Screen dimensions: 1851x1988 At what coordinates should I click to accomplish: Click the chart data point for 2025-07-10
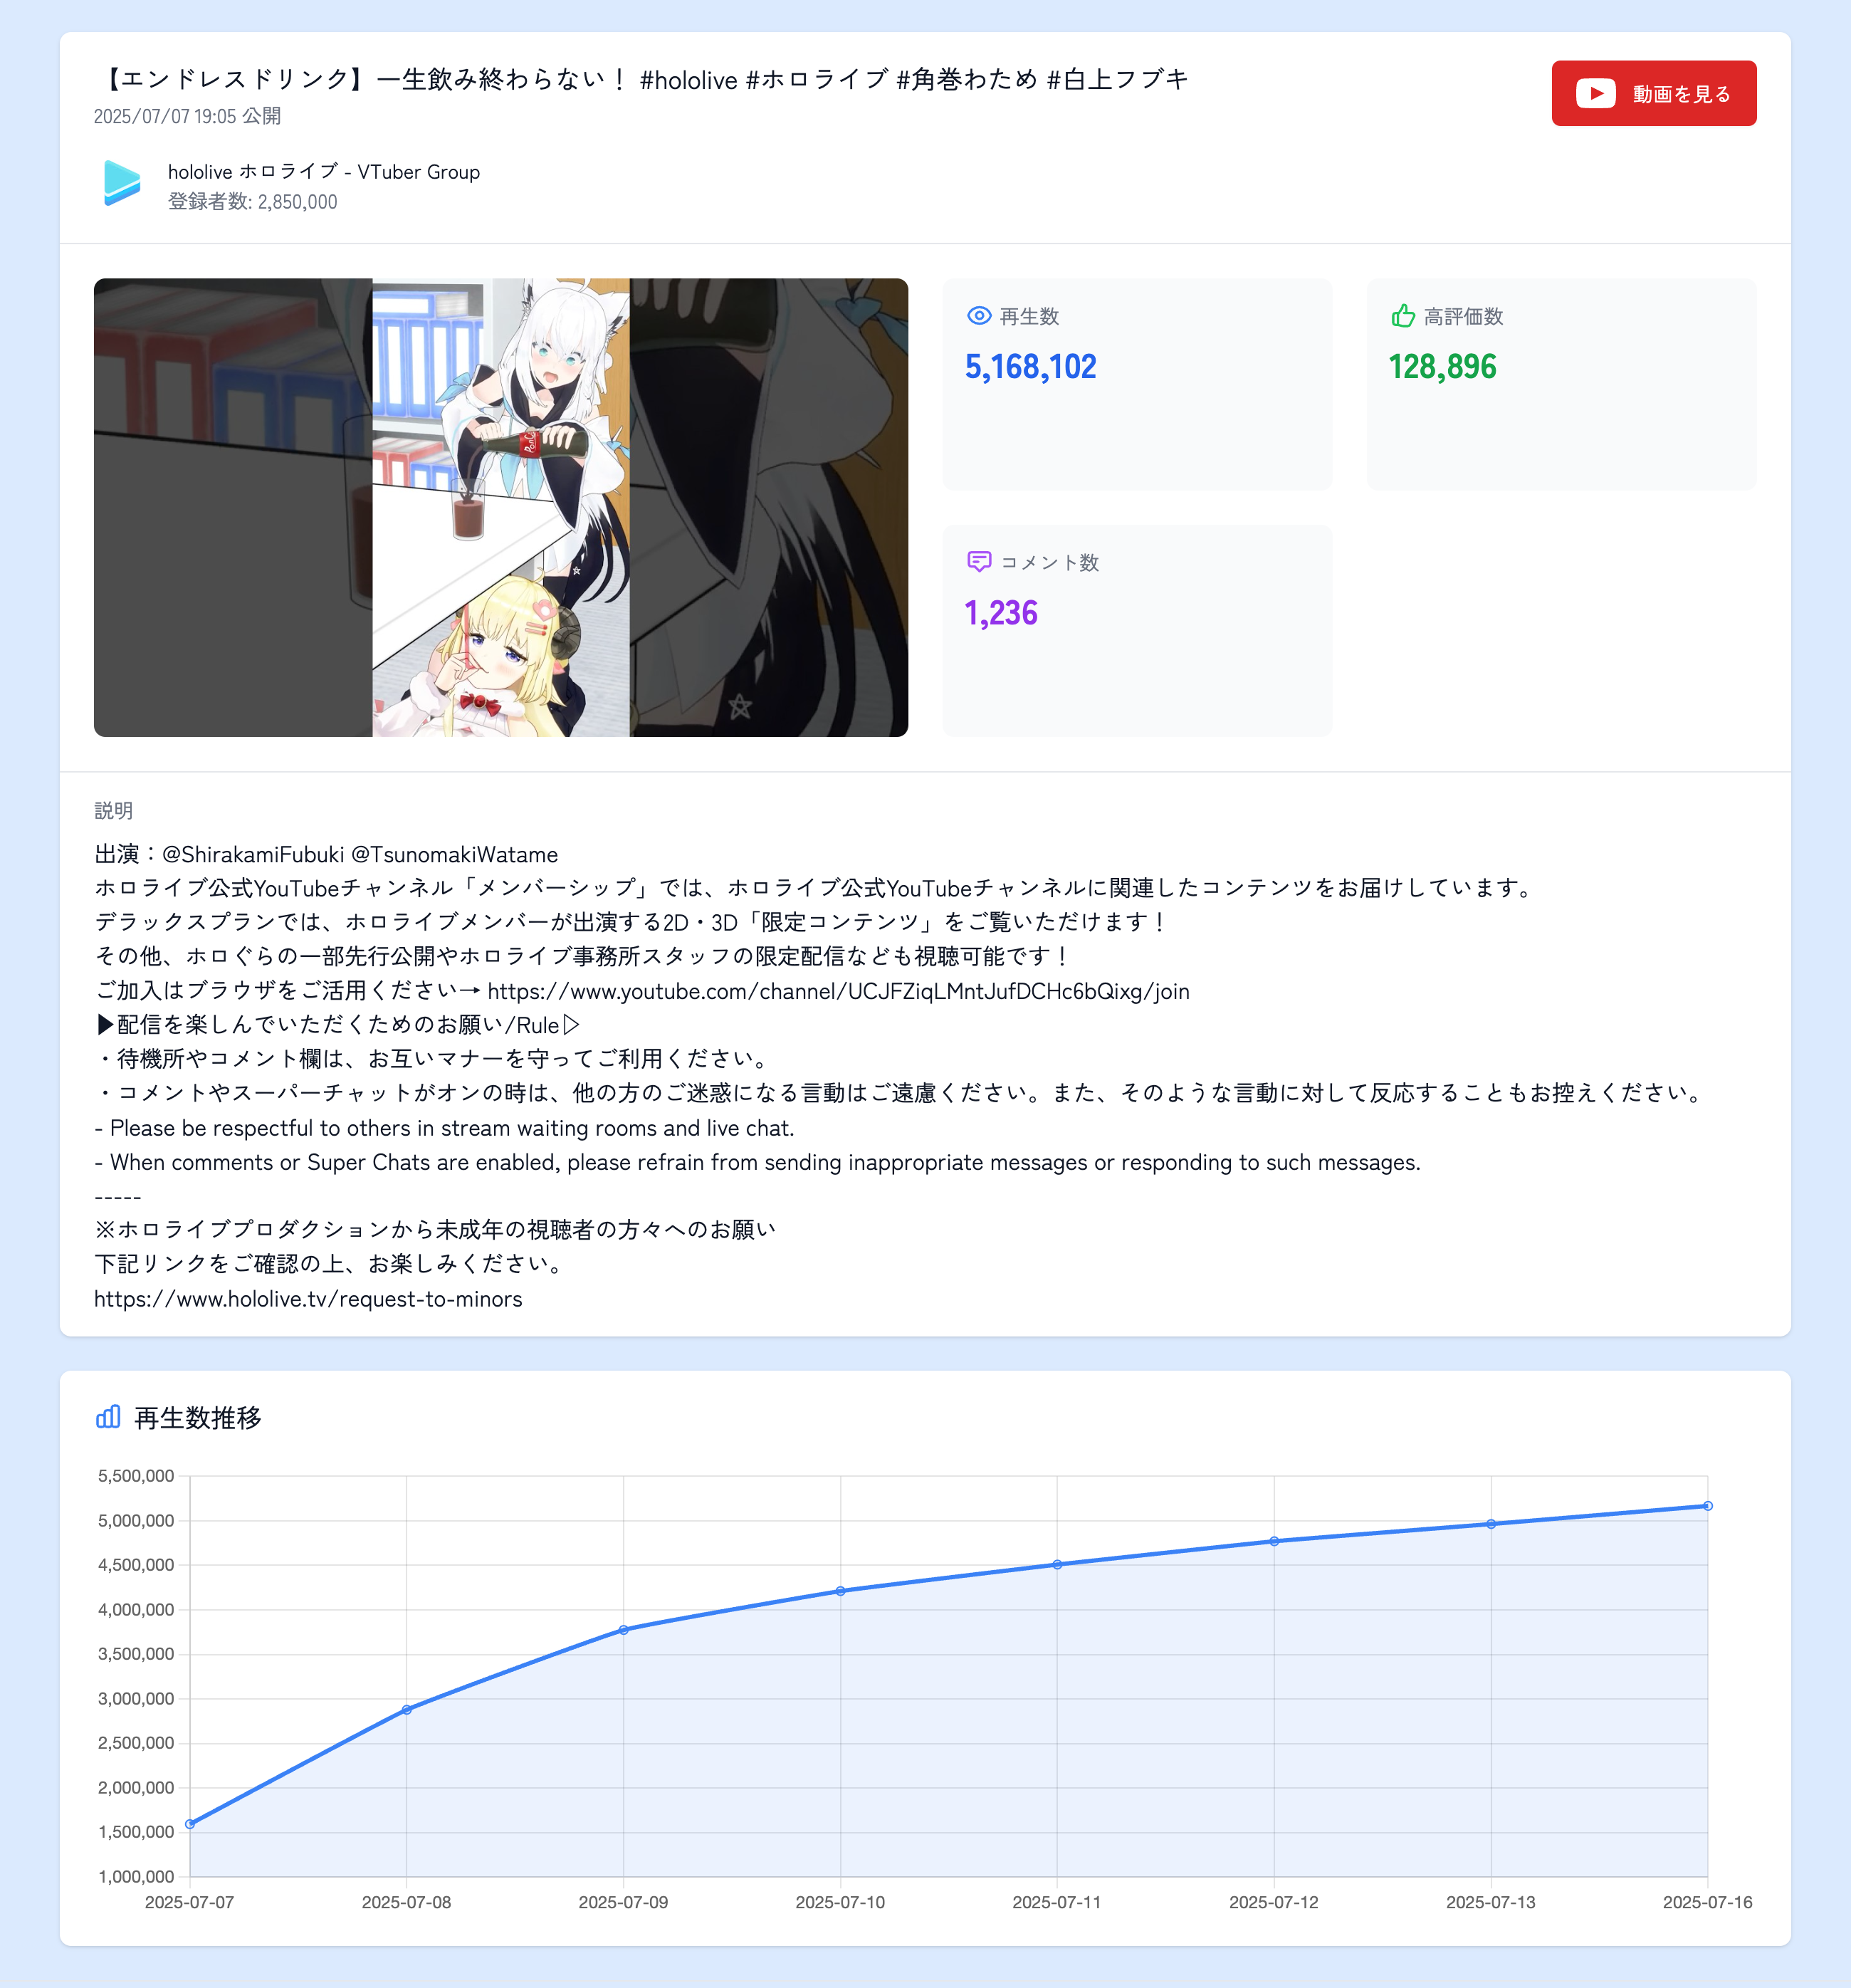pos(840,1591)
